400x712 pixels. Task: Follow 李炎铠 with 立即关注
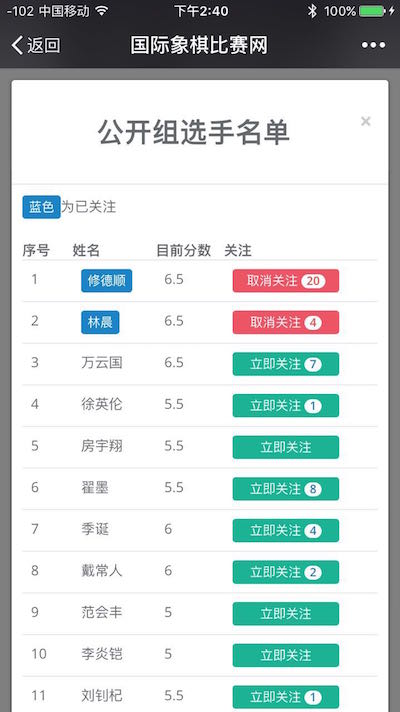pos(286,655)
